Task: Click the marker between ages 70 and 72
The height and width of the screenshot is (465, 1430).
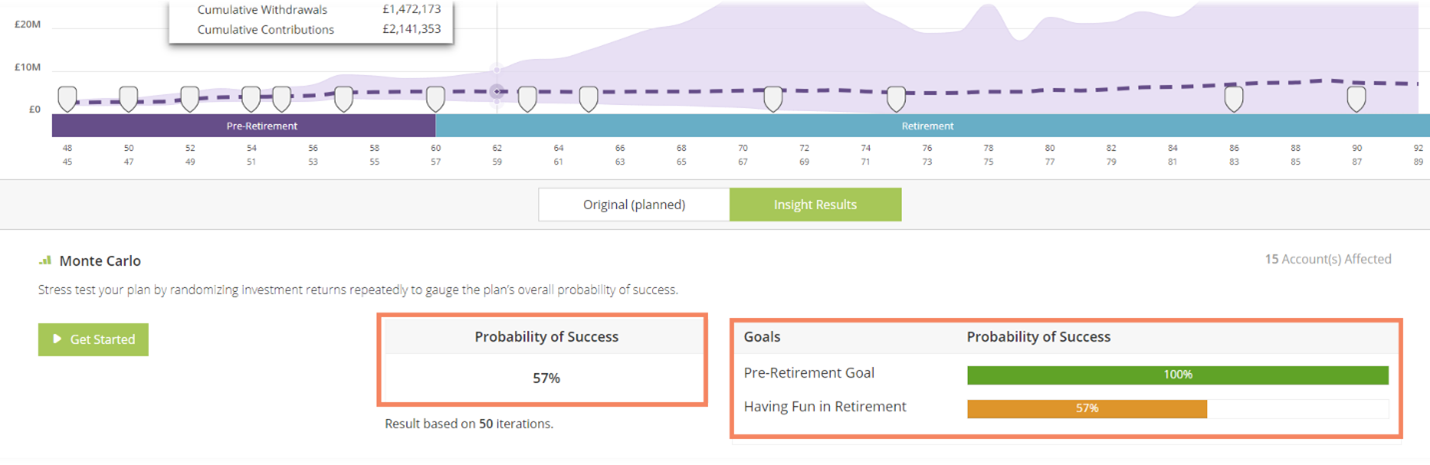Action: point(773,98)
